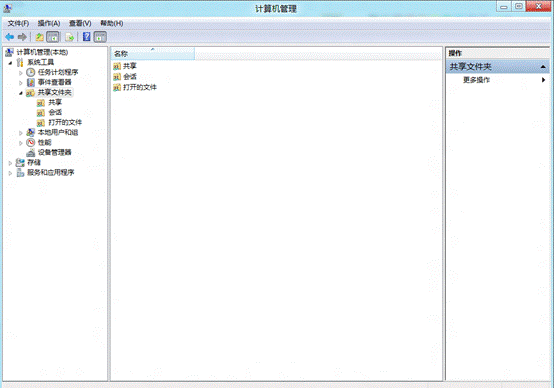Open the 帮助(H) menu

(112, 23)
